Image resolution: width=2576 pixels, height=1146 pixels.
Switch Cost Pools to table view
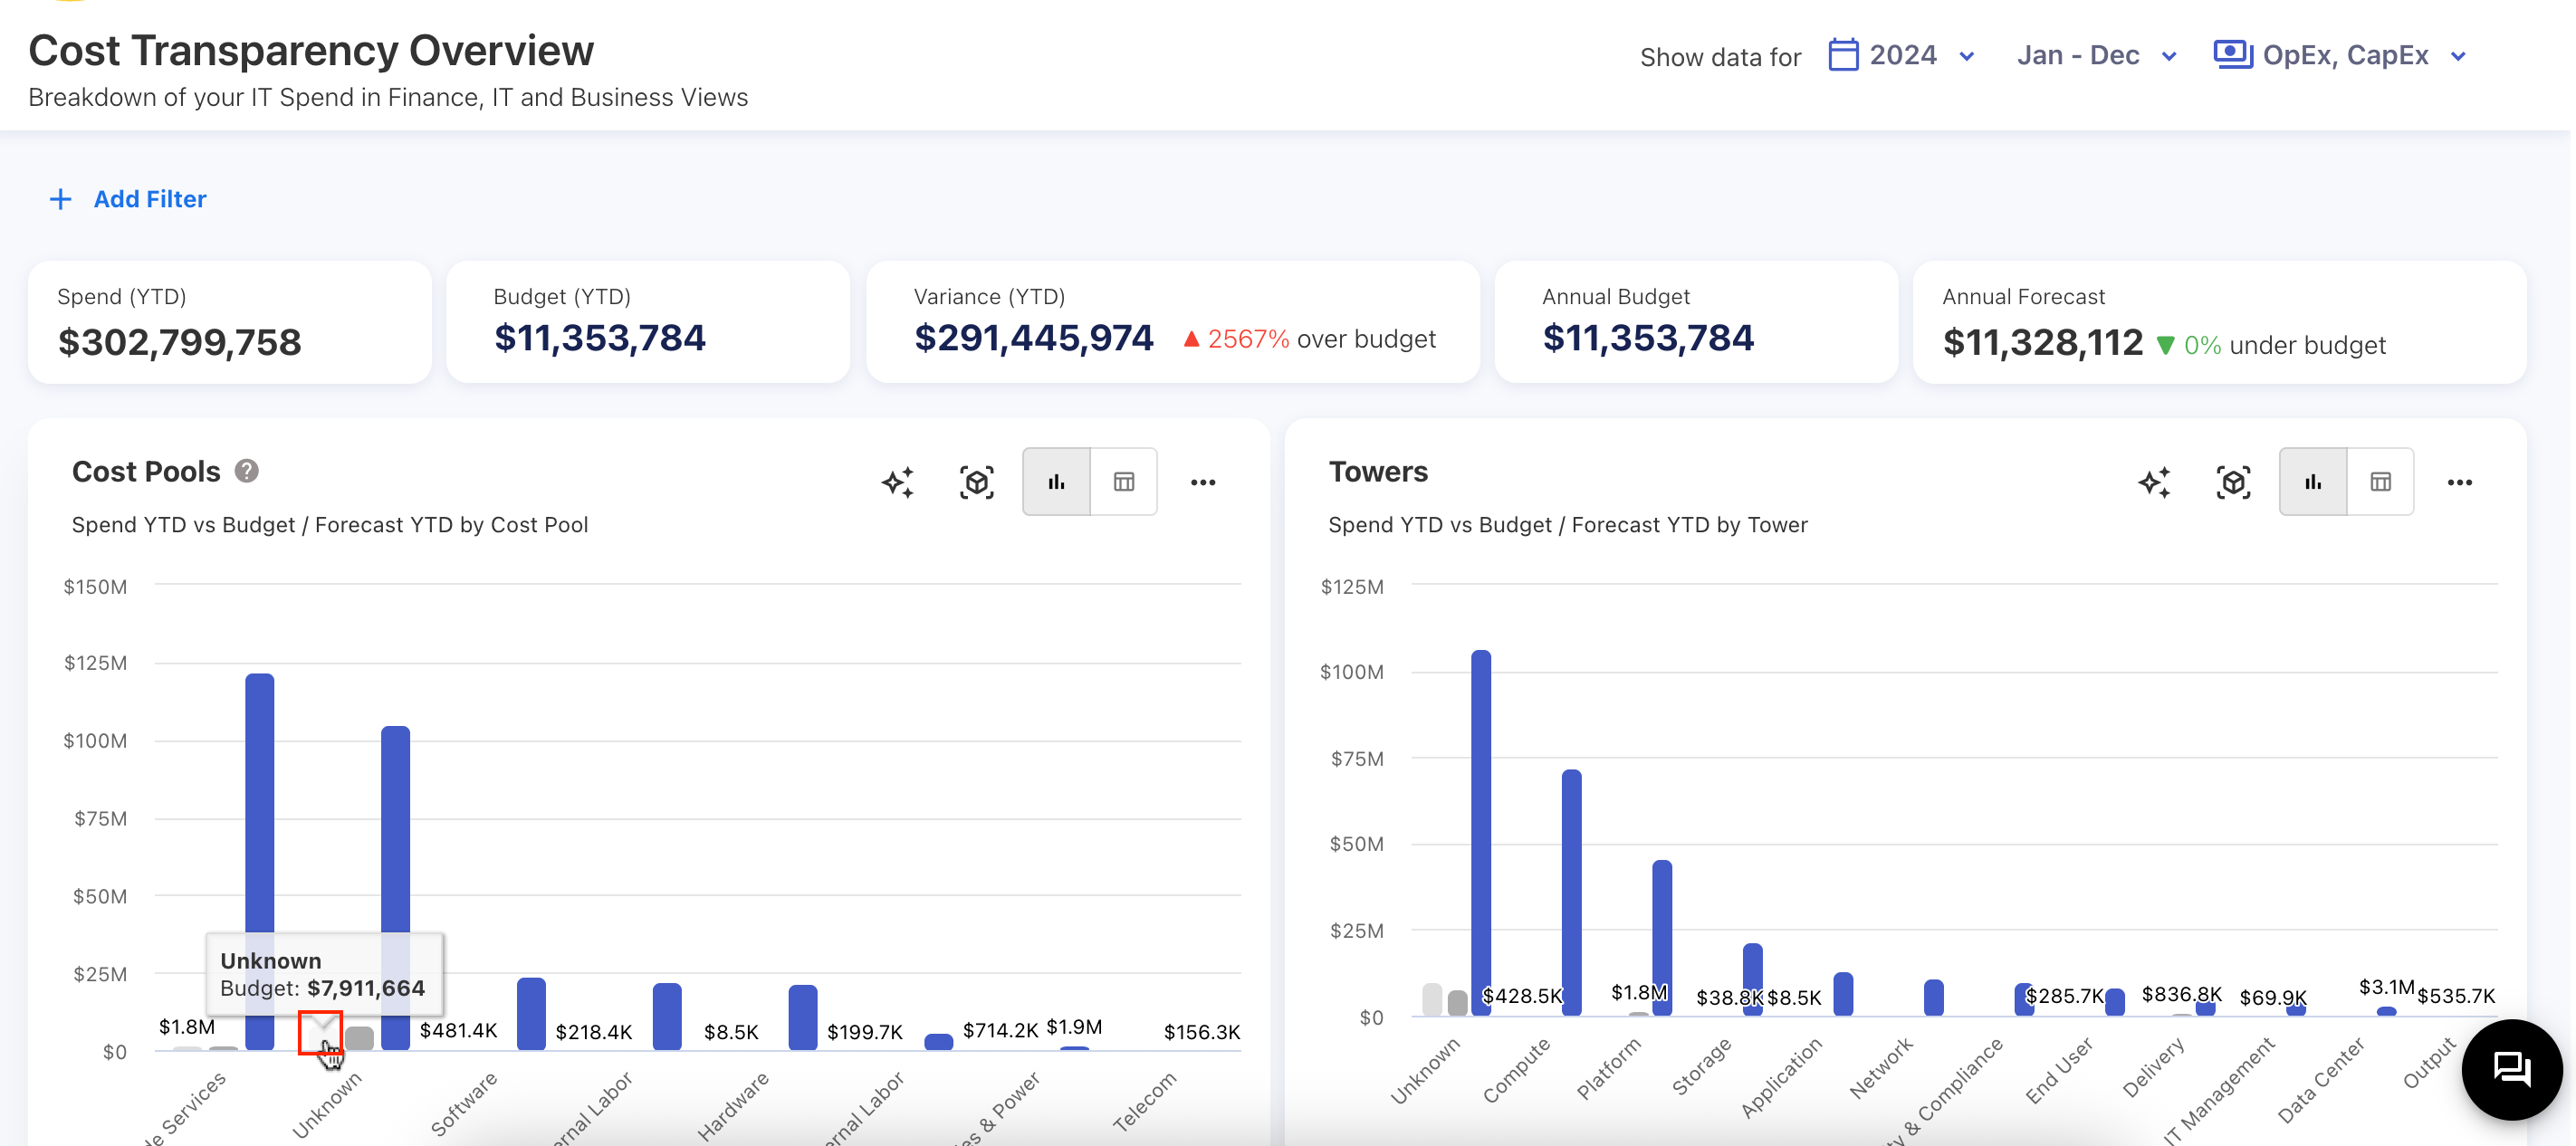1123,482
